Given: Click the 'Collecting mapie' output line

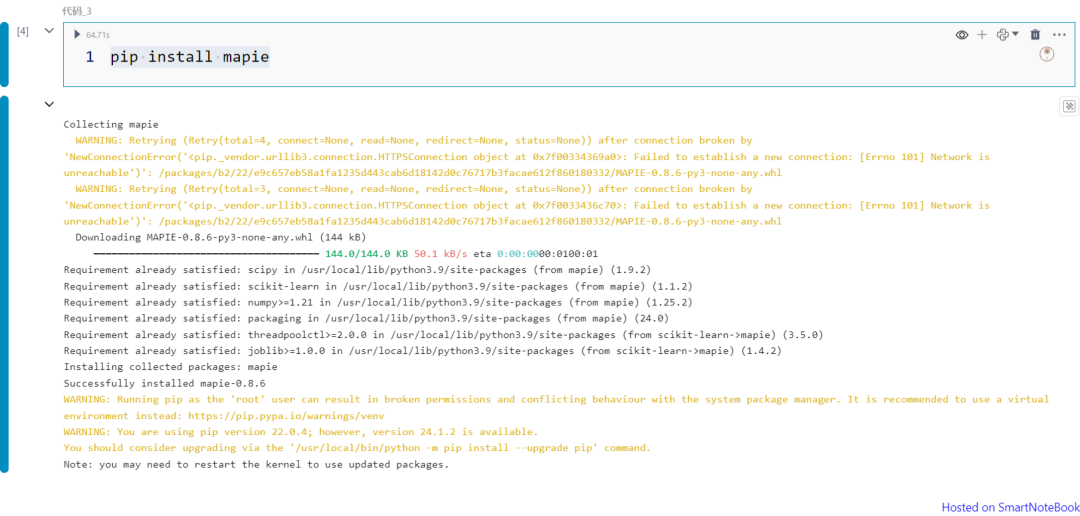Looking at the screenshot, I should click(x=111, y=125).
